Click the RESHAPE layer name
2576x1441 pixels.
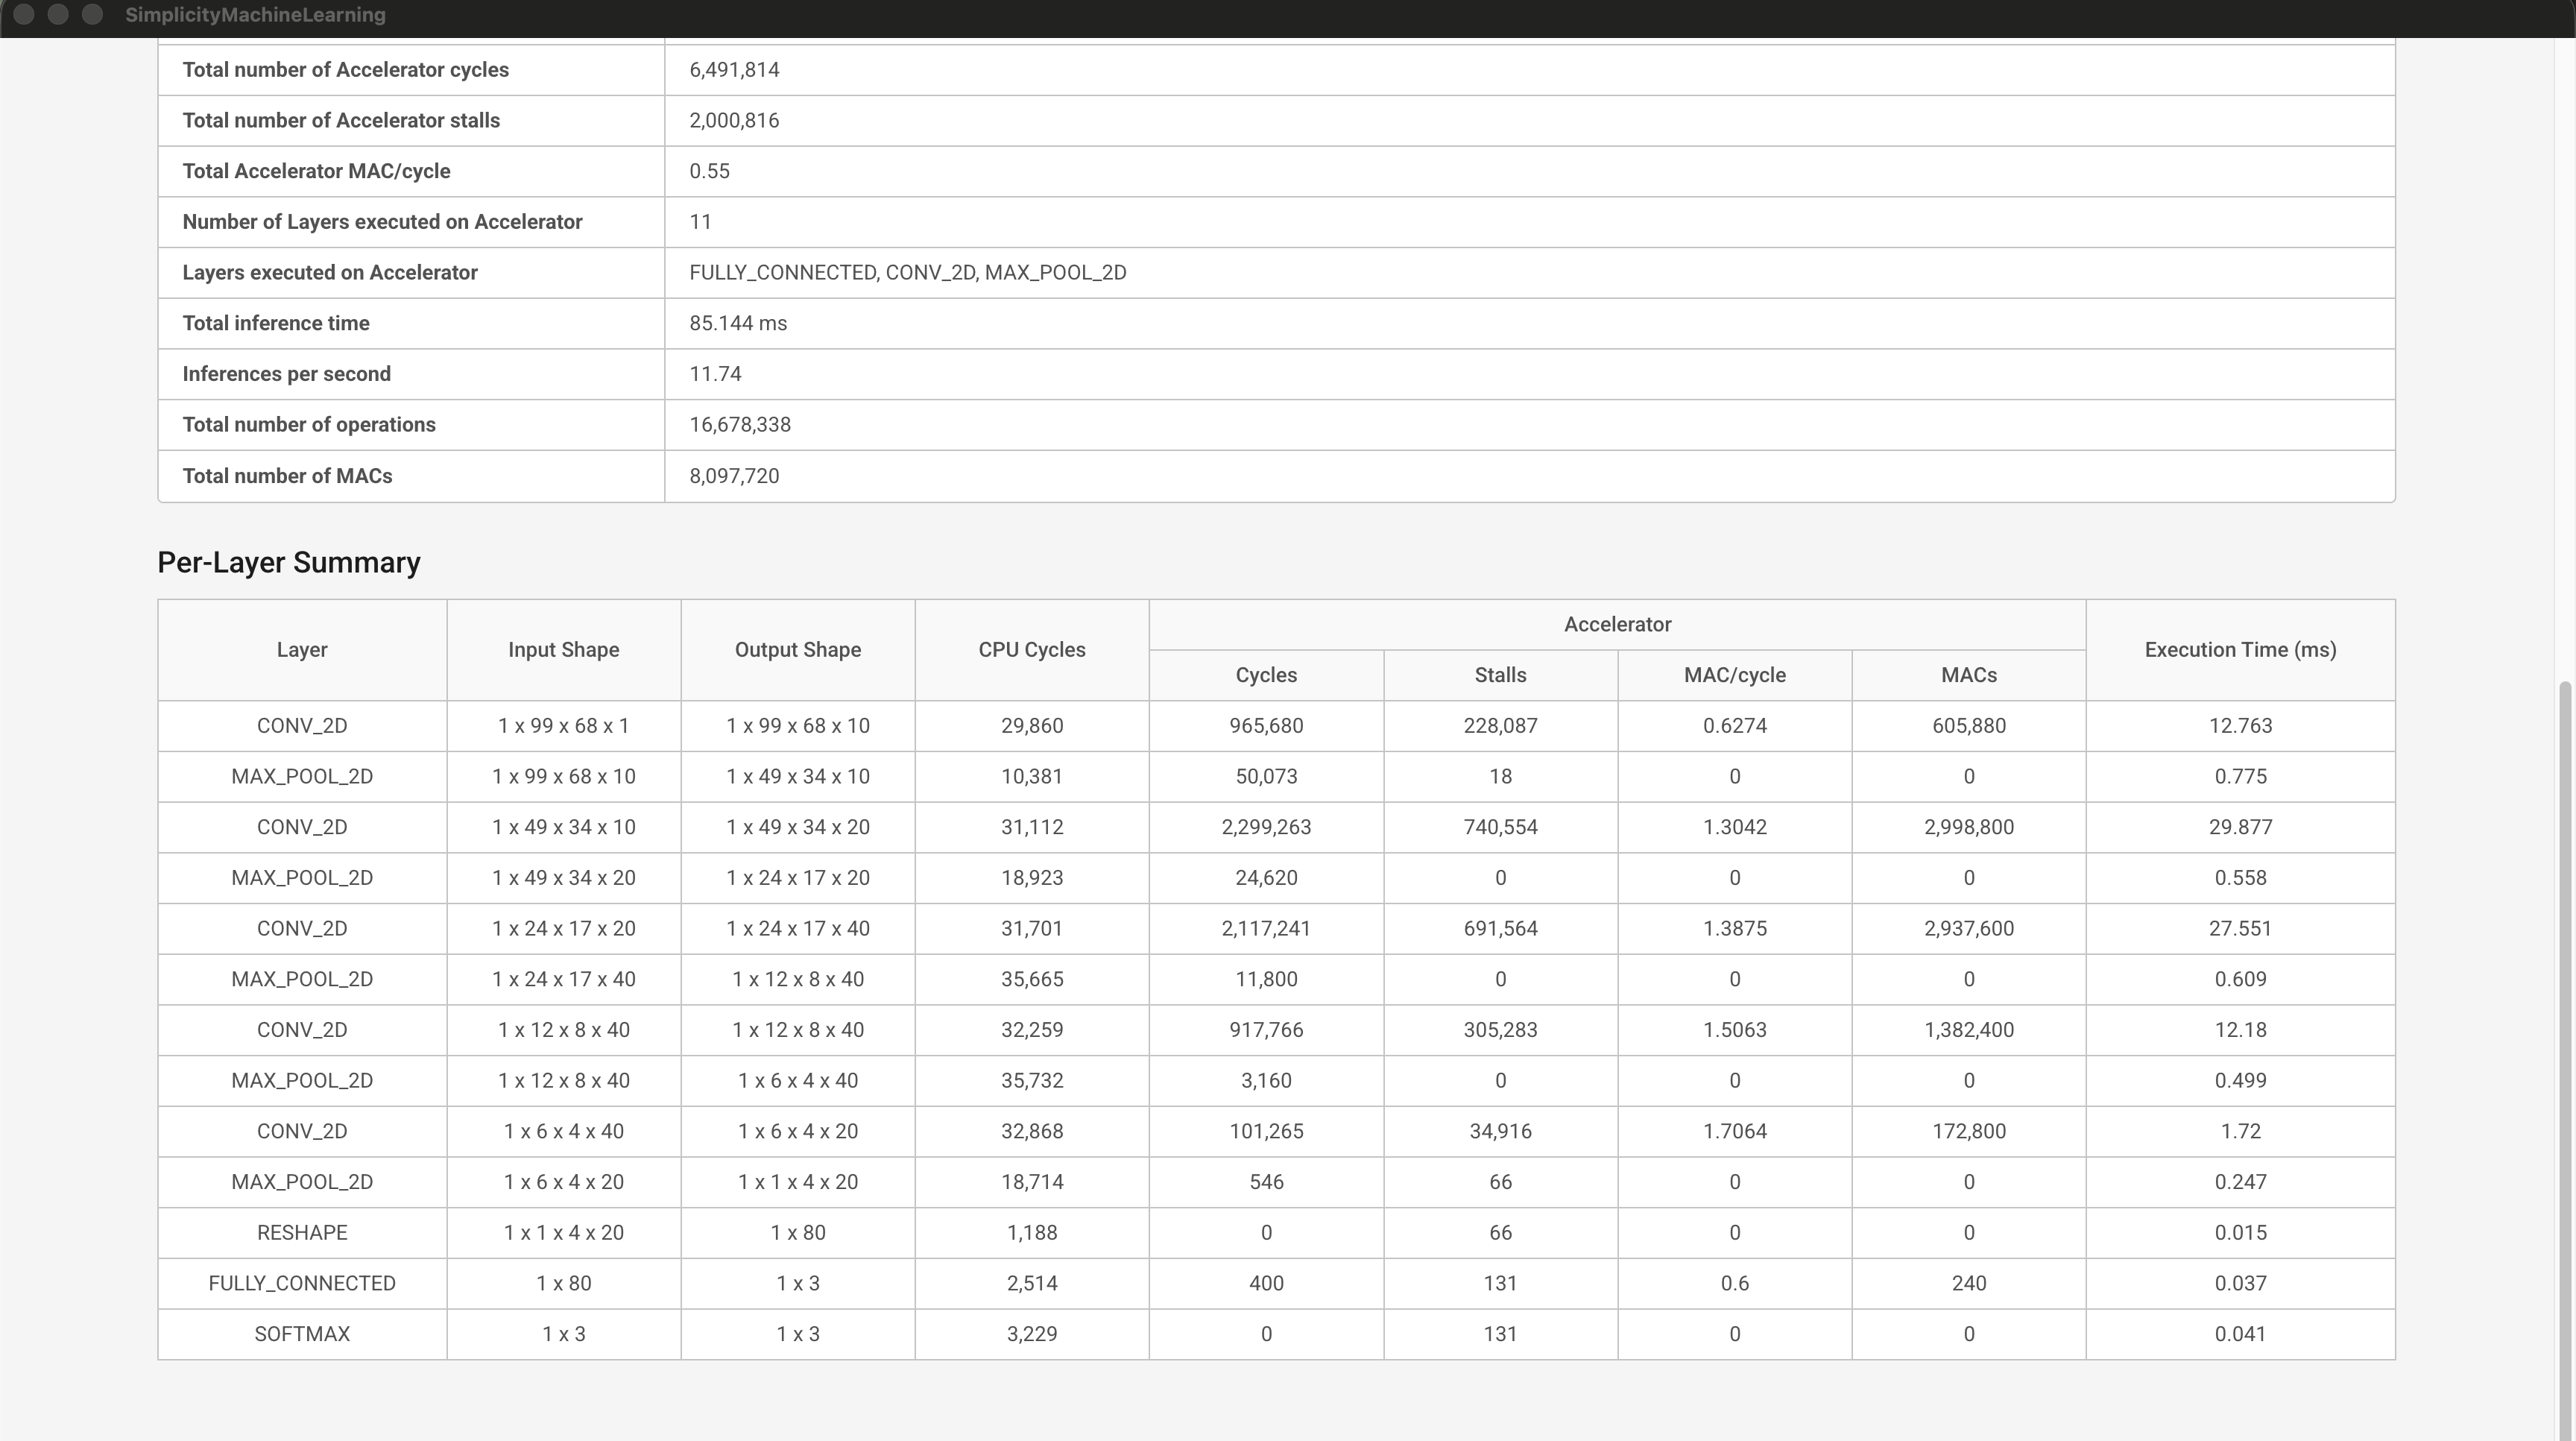coord(302,1233)
